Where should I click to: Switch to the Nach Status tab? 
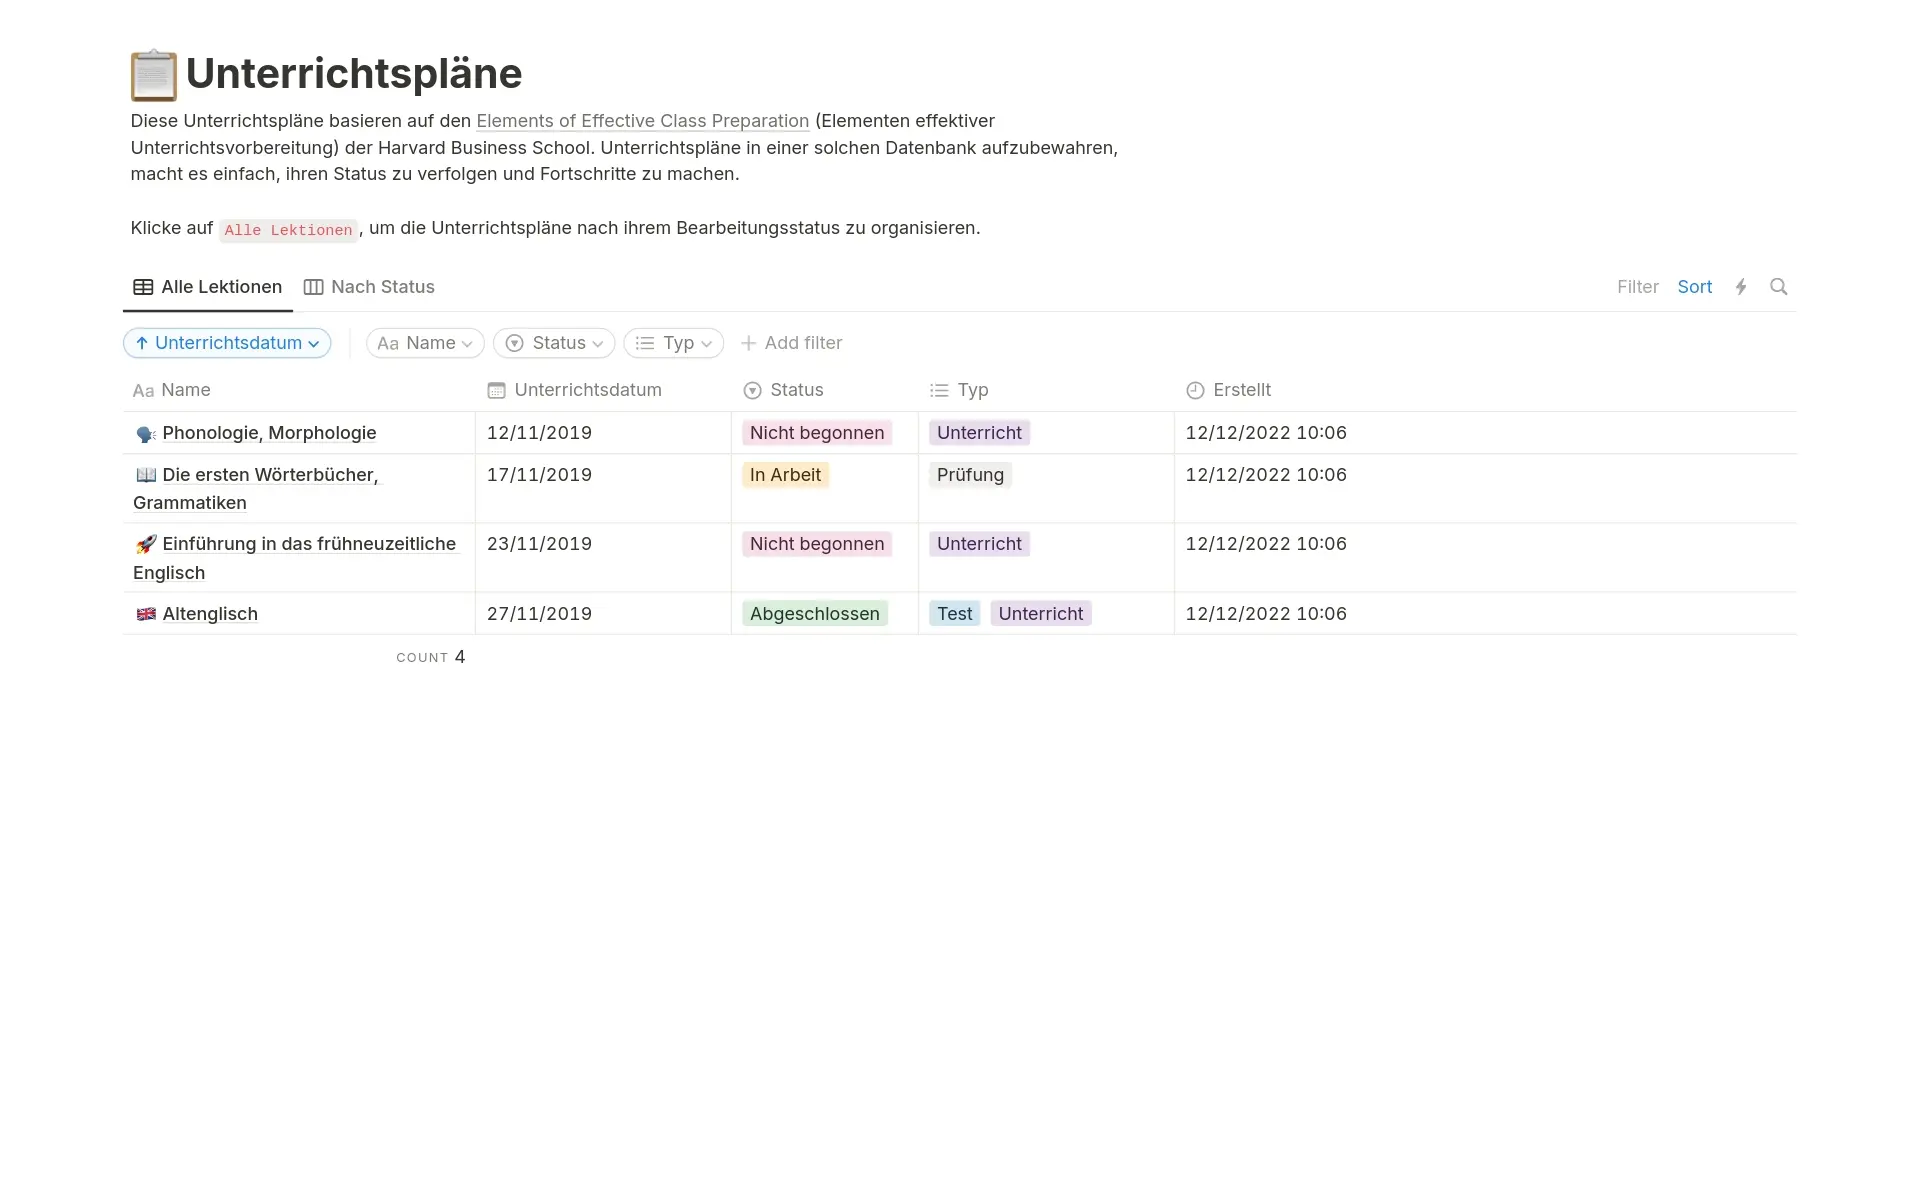point(369,287)
